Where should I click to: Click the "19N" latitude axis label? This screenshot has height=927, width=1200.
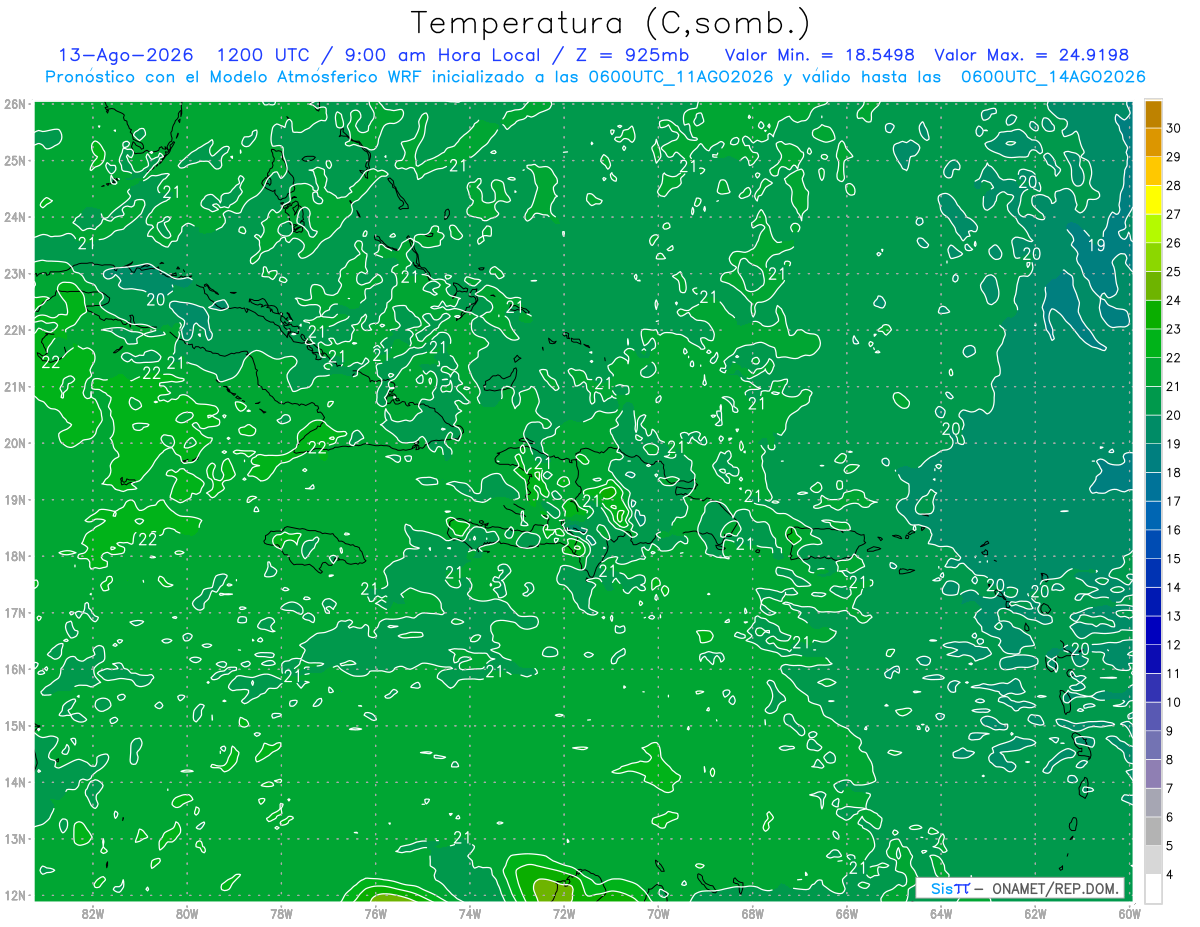point(15,499)
